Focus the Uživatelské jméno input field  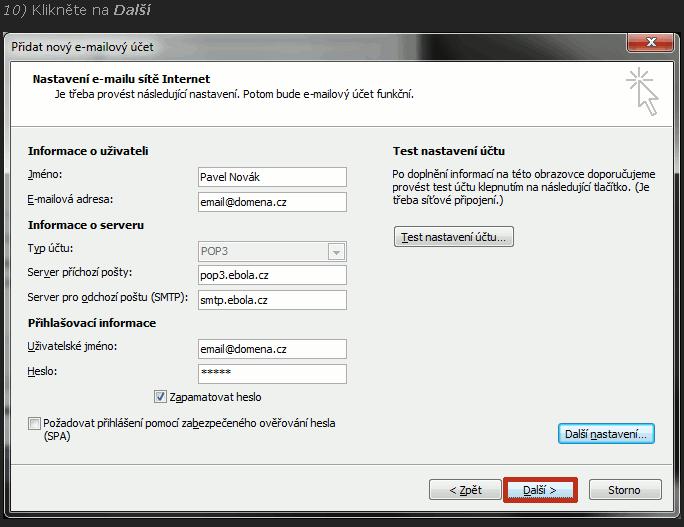tap(272, 349)
